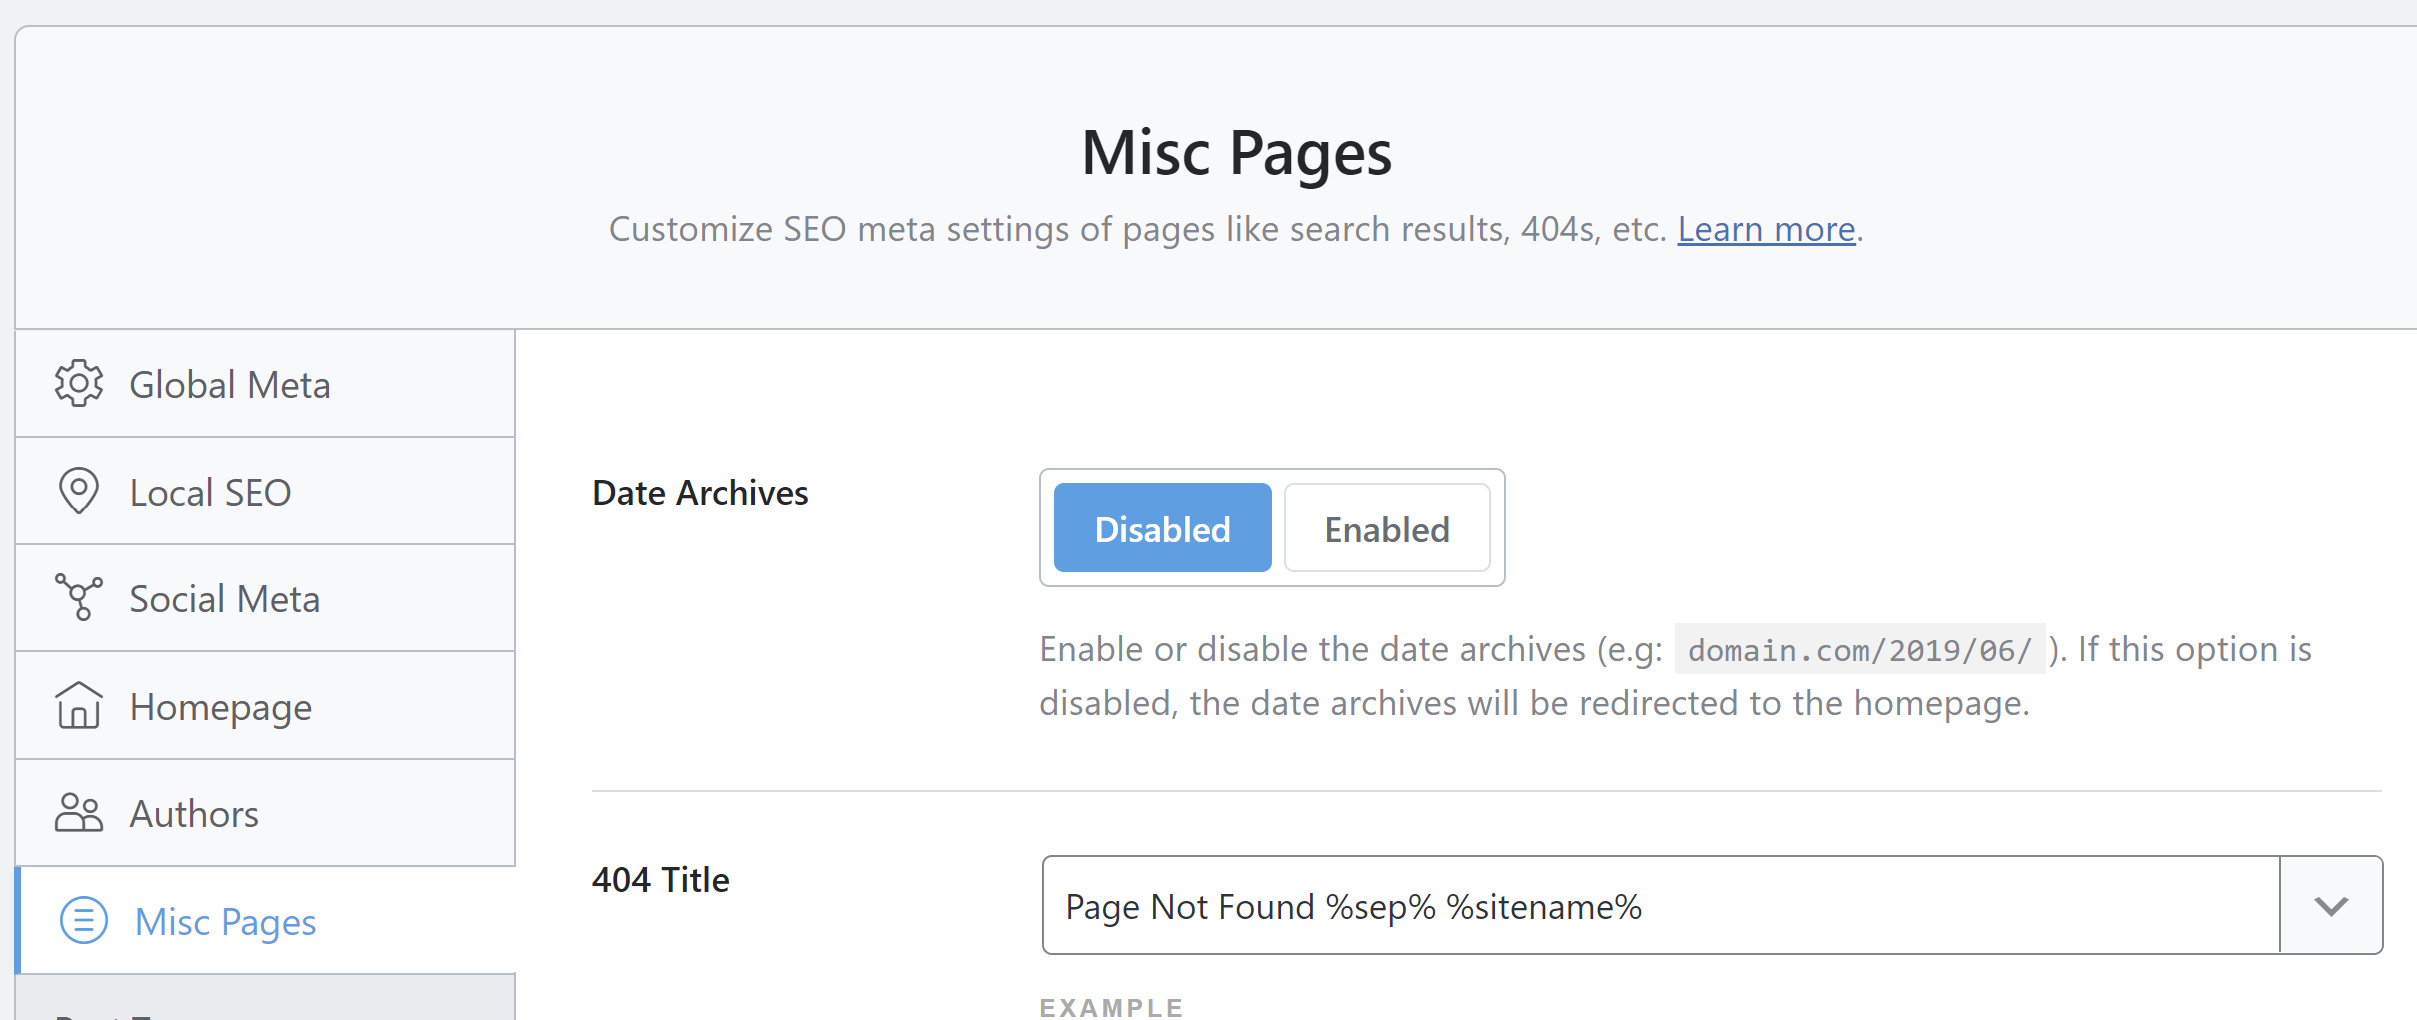Open the Learn more link
The width and height of the screenshot is (2417, 1020).
tap(1765, 229)
